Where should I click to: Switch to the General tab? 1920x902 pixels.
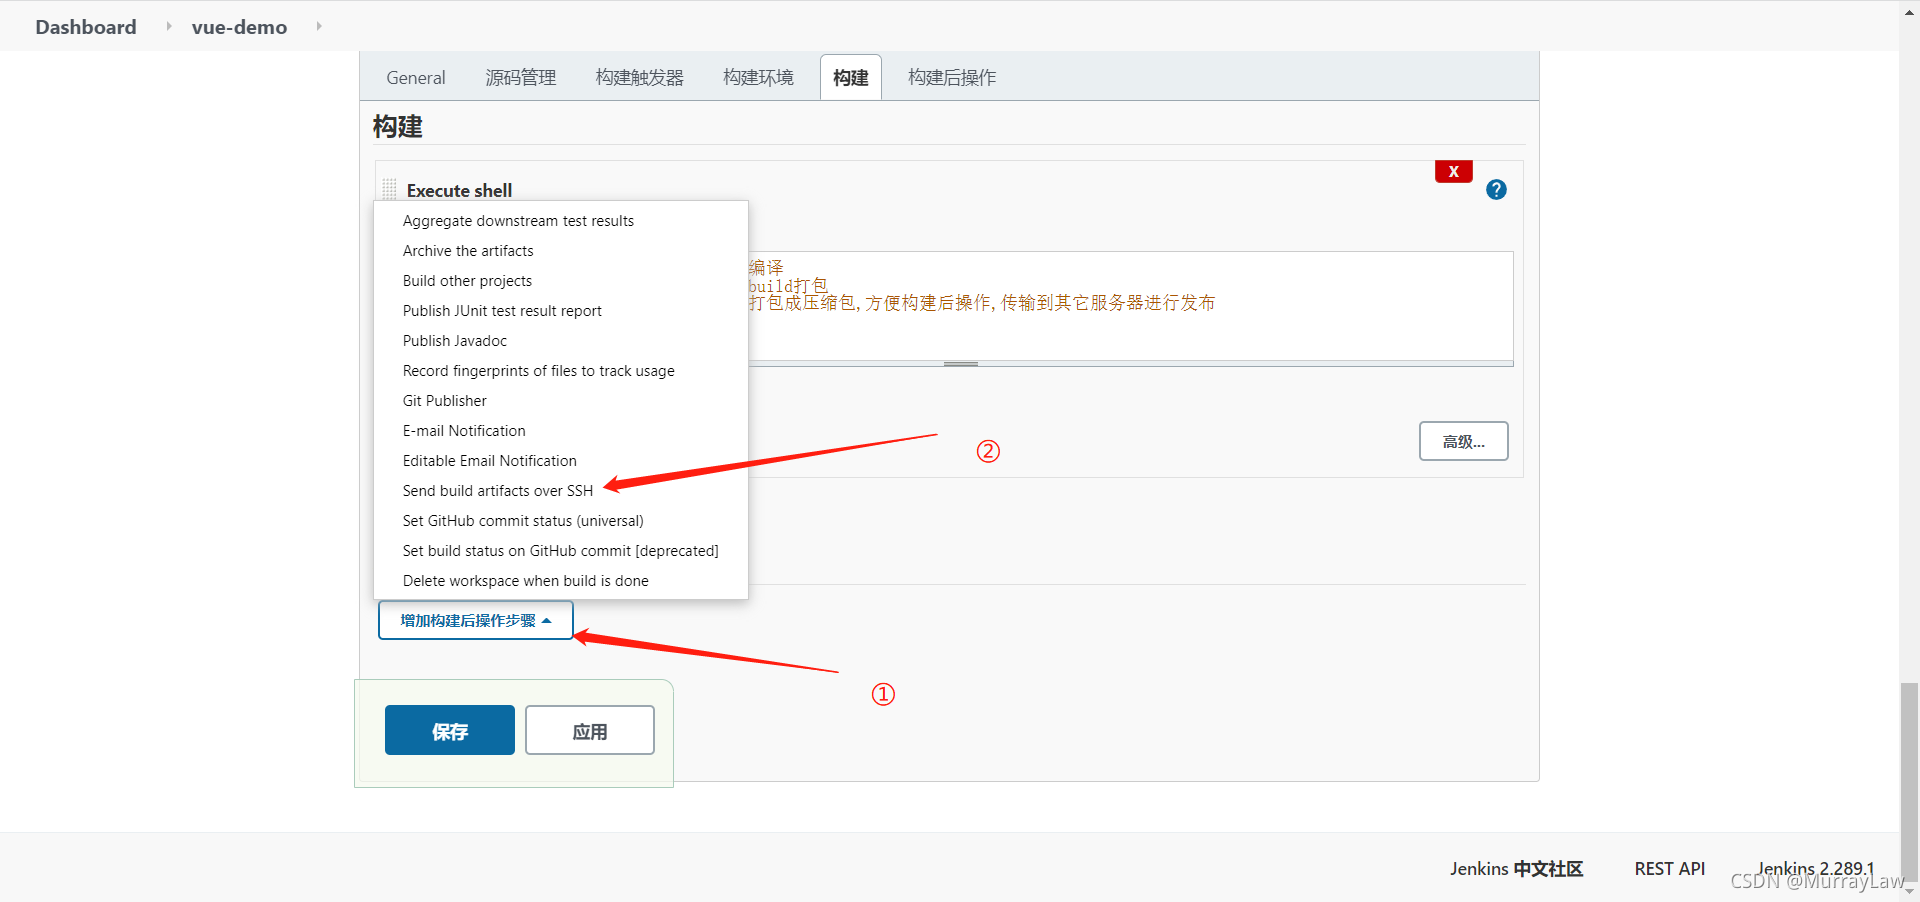point(416,78)
